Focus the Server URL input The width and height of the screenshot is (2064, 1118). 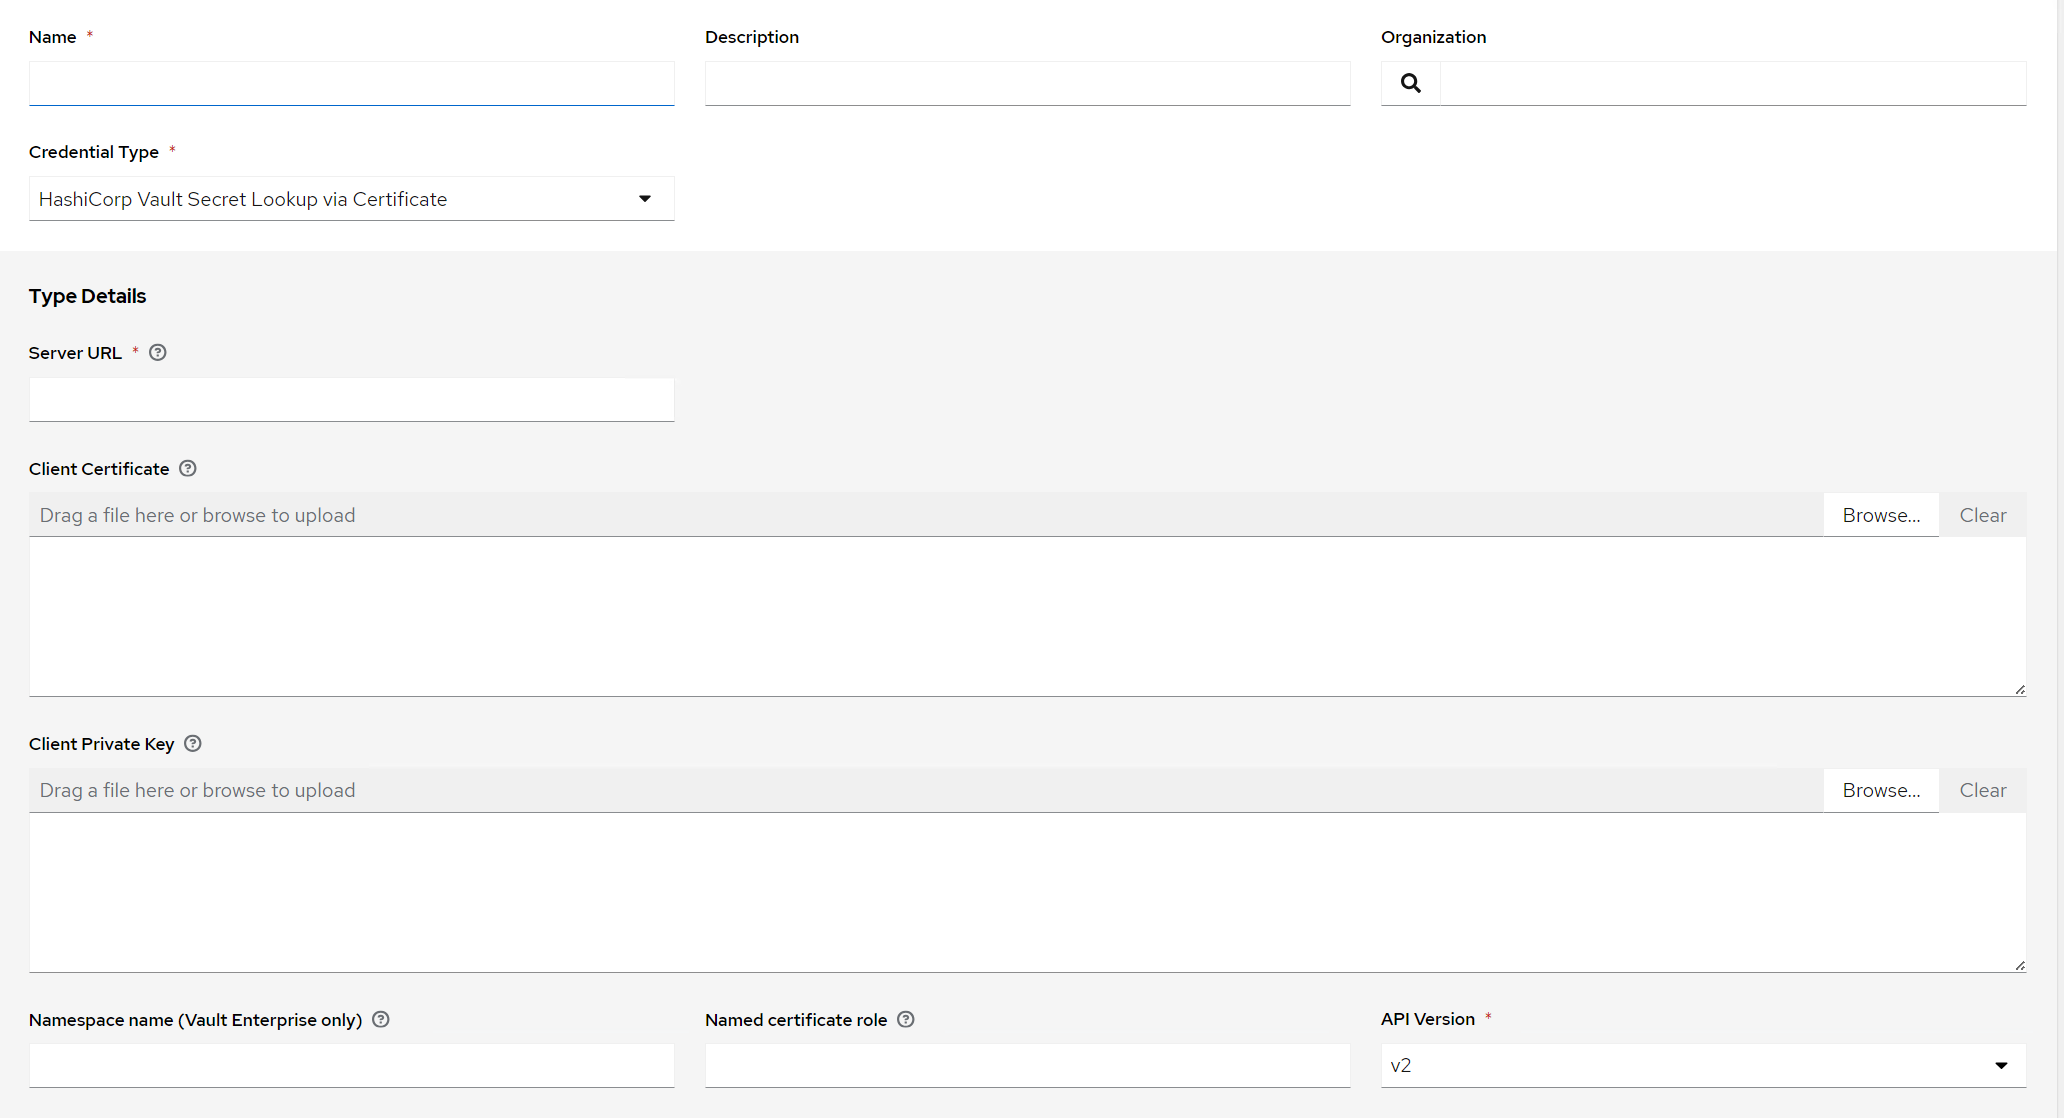coord(351,400)
